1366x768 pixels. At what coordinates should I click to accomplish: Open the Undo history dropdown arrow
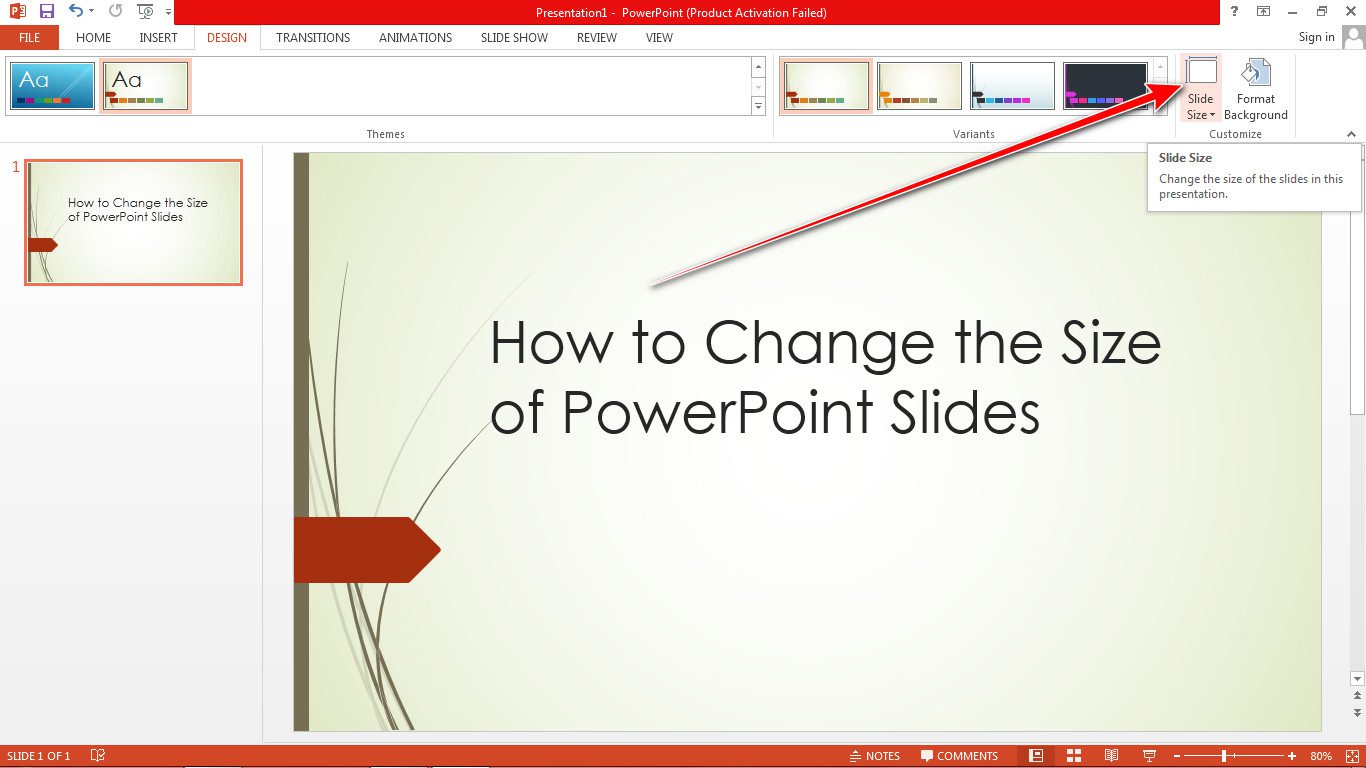pos(91,12)
